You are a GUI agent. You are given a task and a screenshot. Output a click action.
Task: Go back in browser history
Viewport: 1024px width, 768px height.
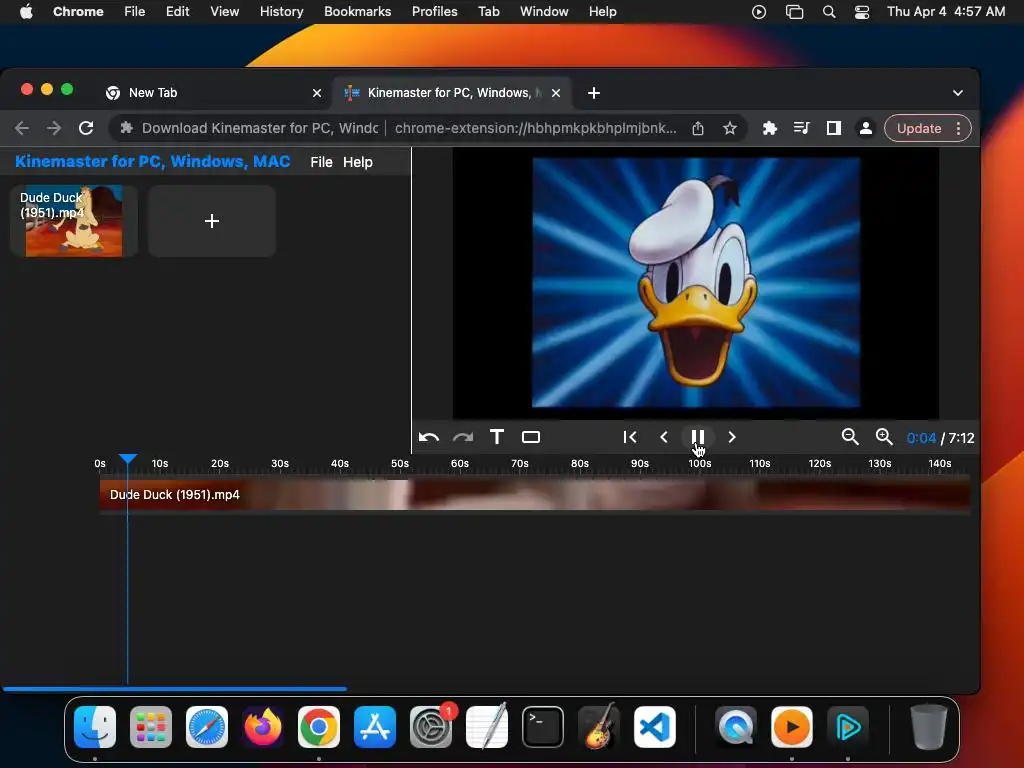22,128
